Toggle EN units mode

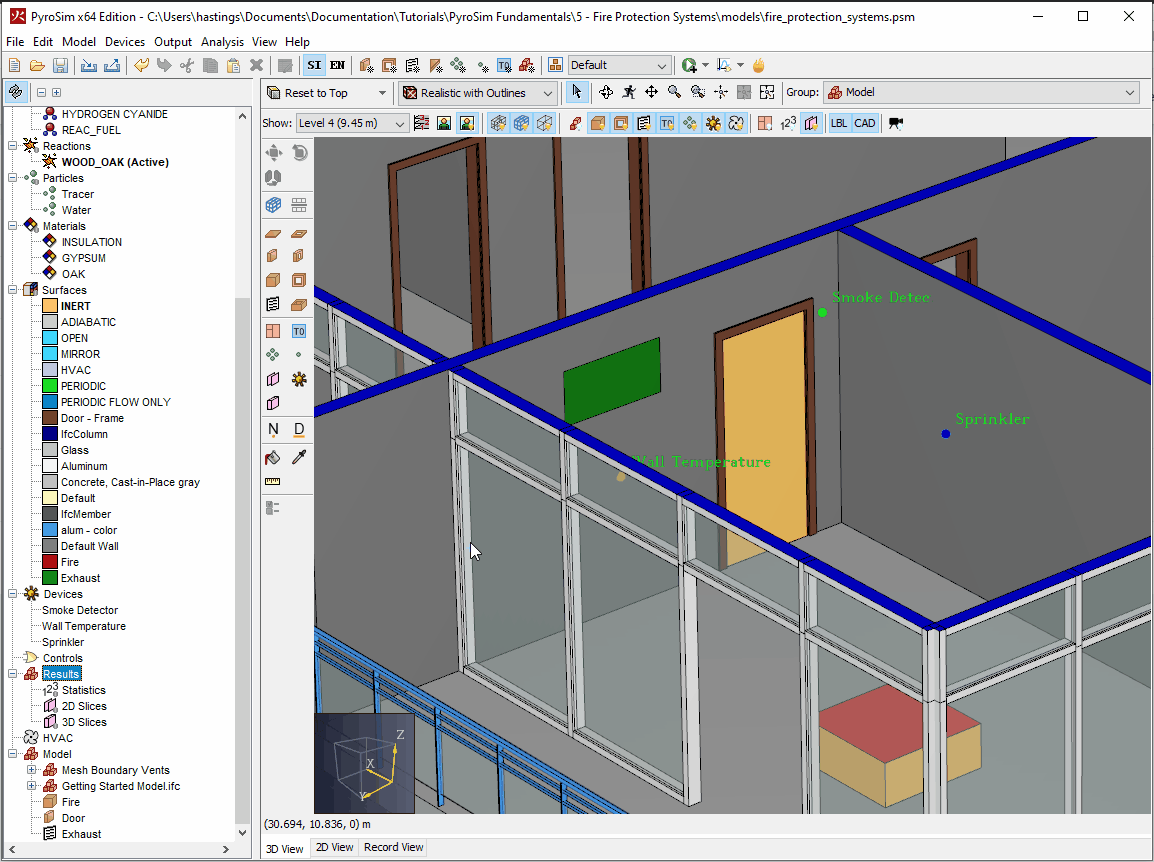point(337,66)
